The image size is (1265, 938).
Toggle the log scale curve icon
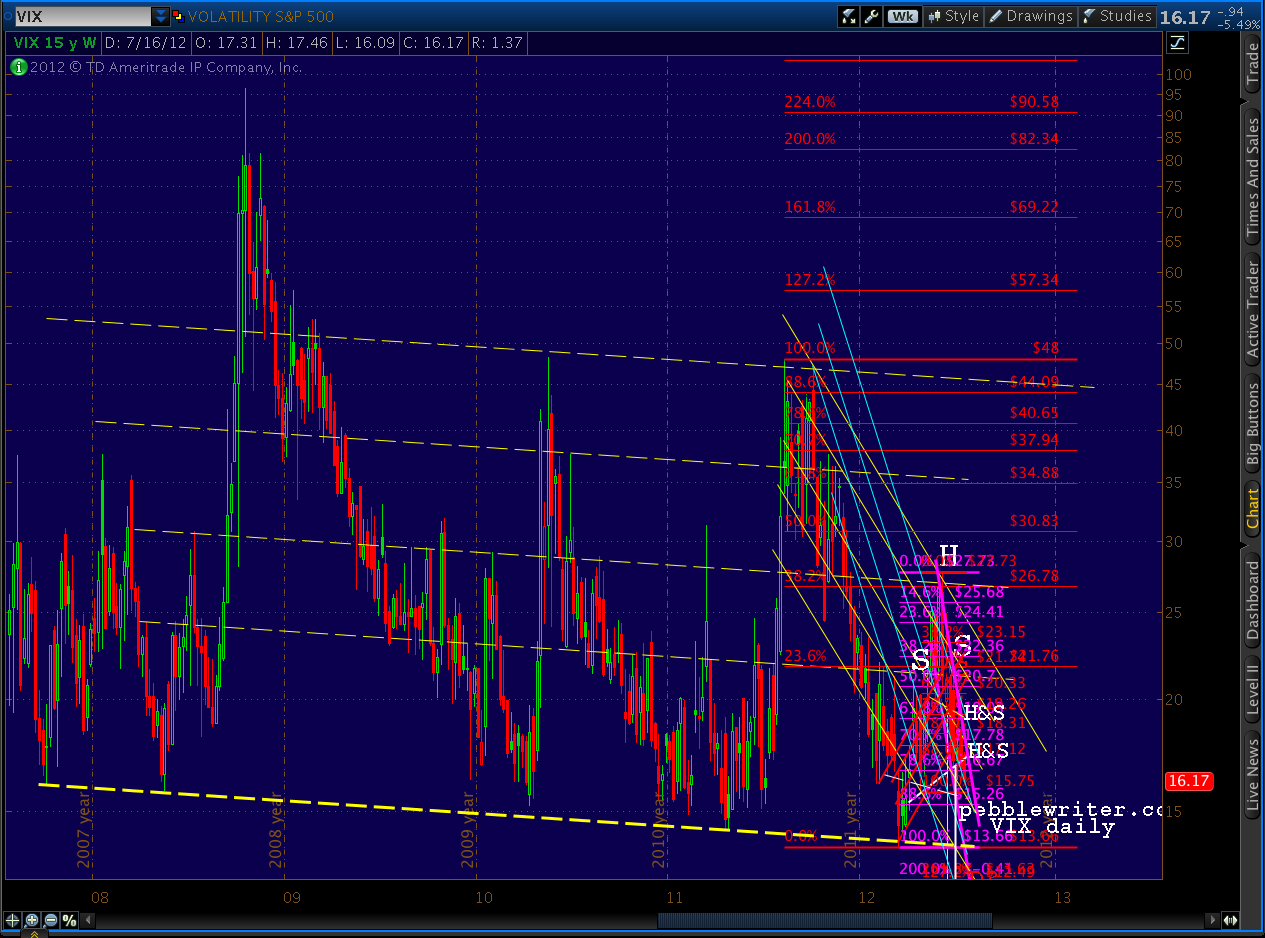coord(1176,42)
